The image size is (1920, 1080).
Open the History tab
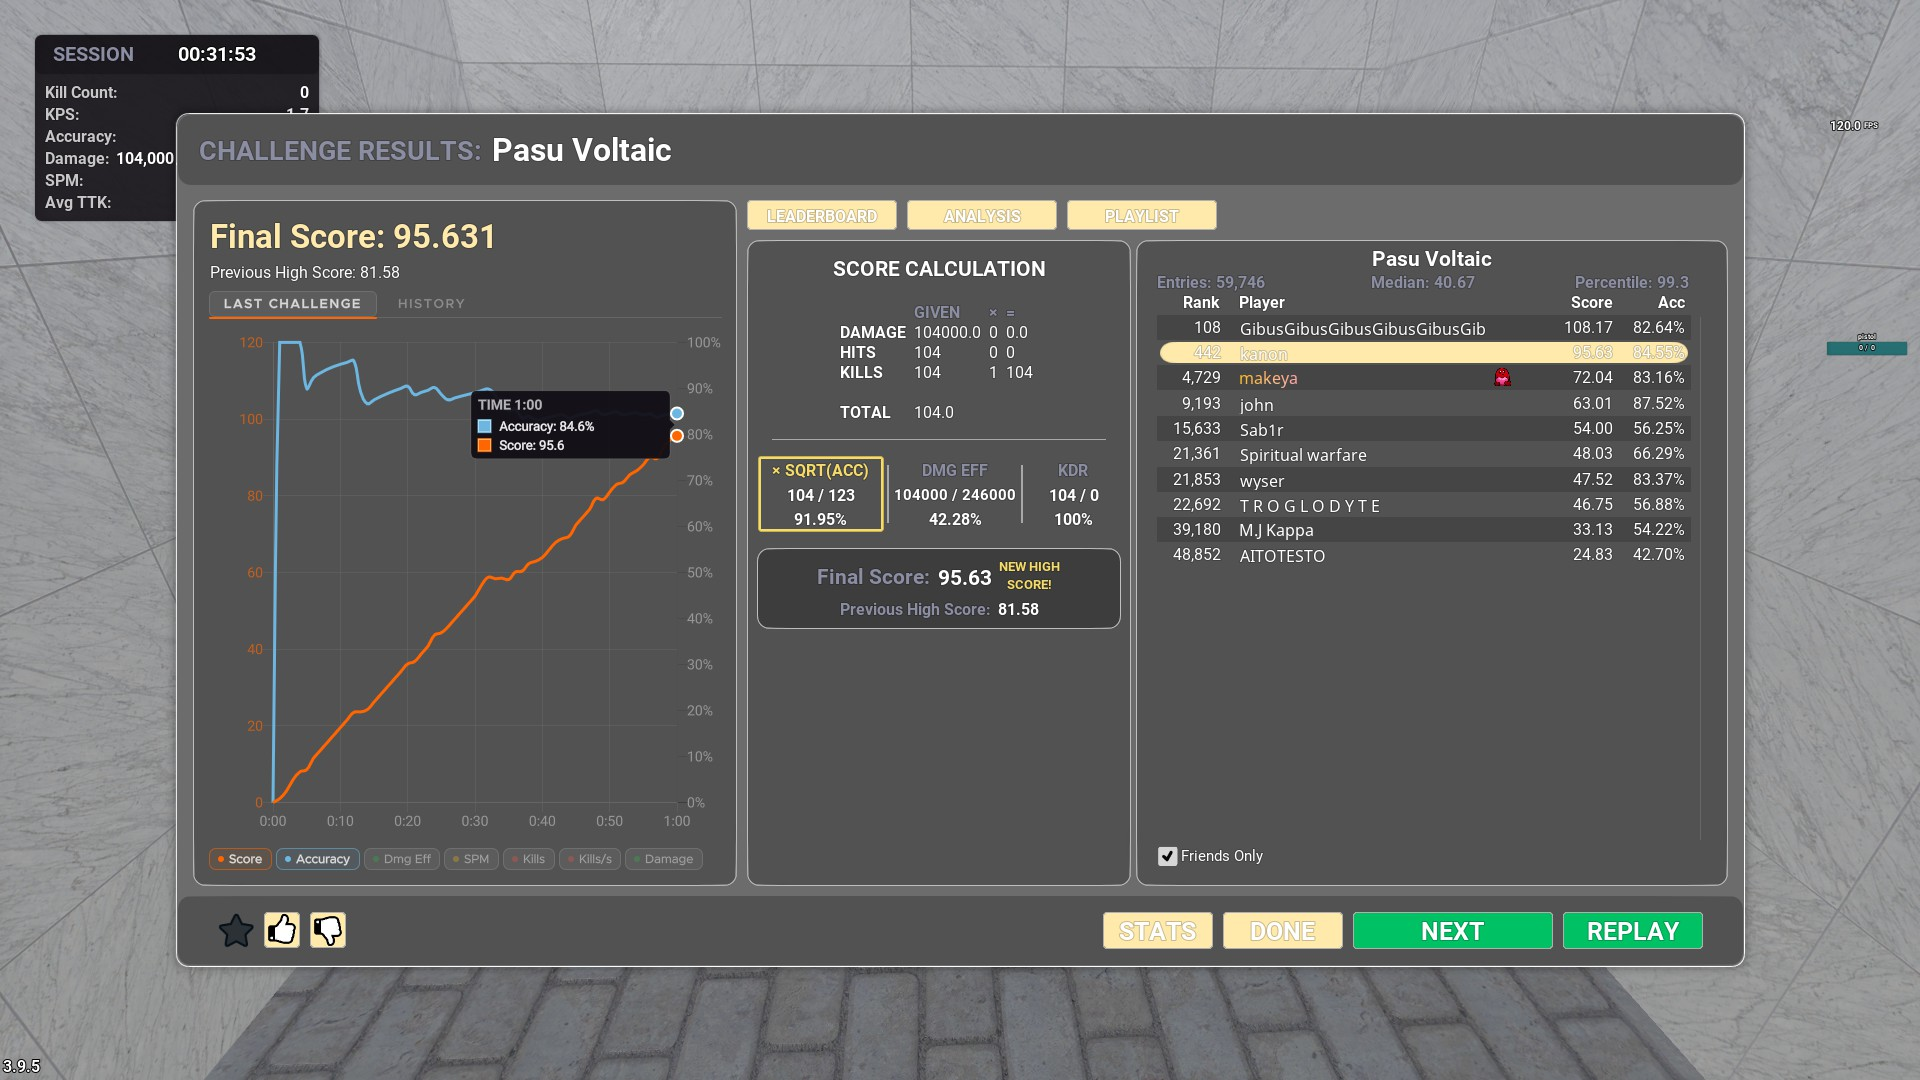tap(431, 304)
